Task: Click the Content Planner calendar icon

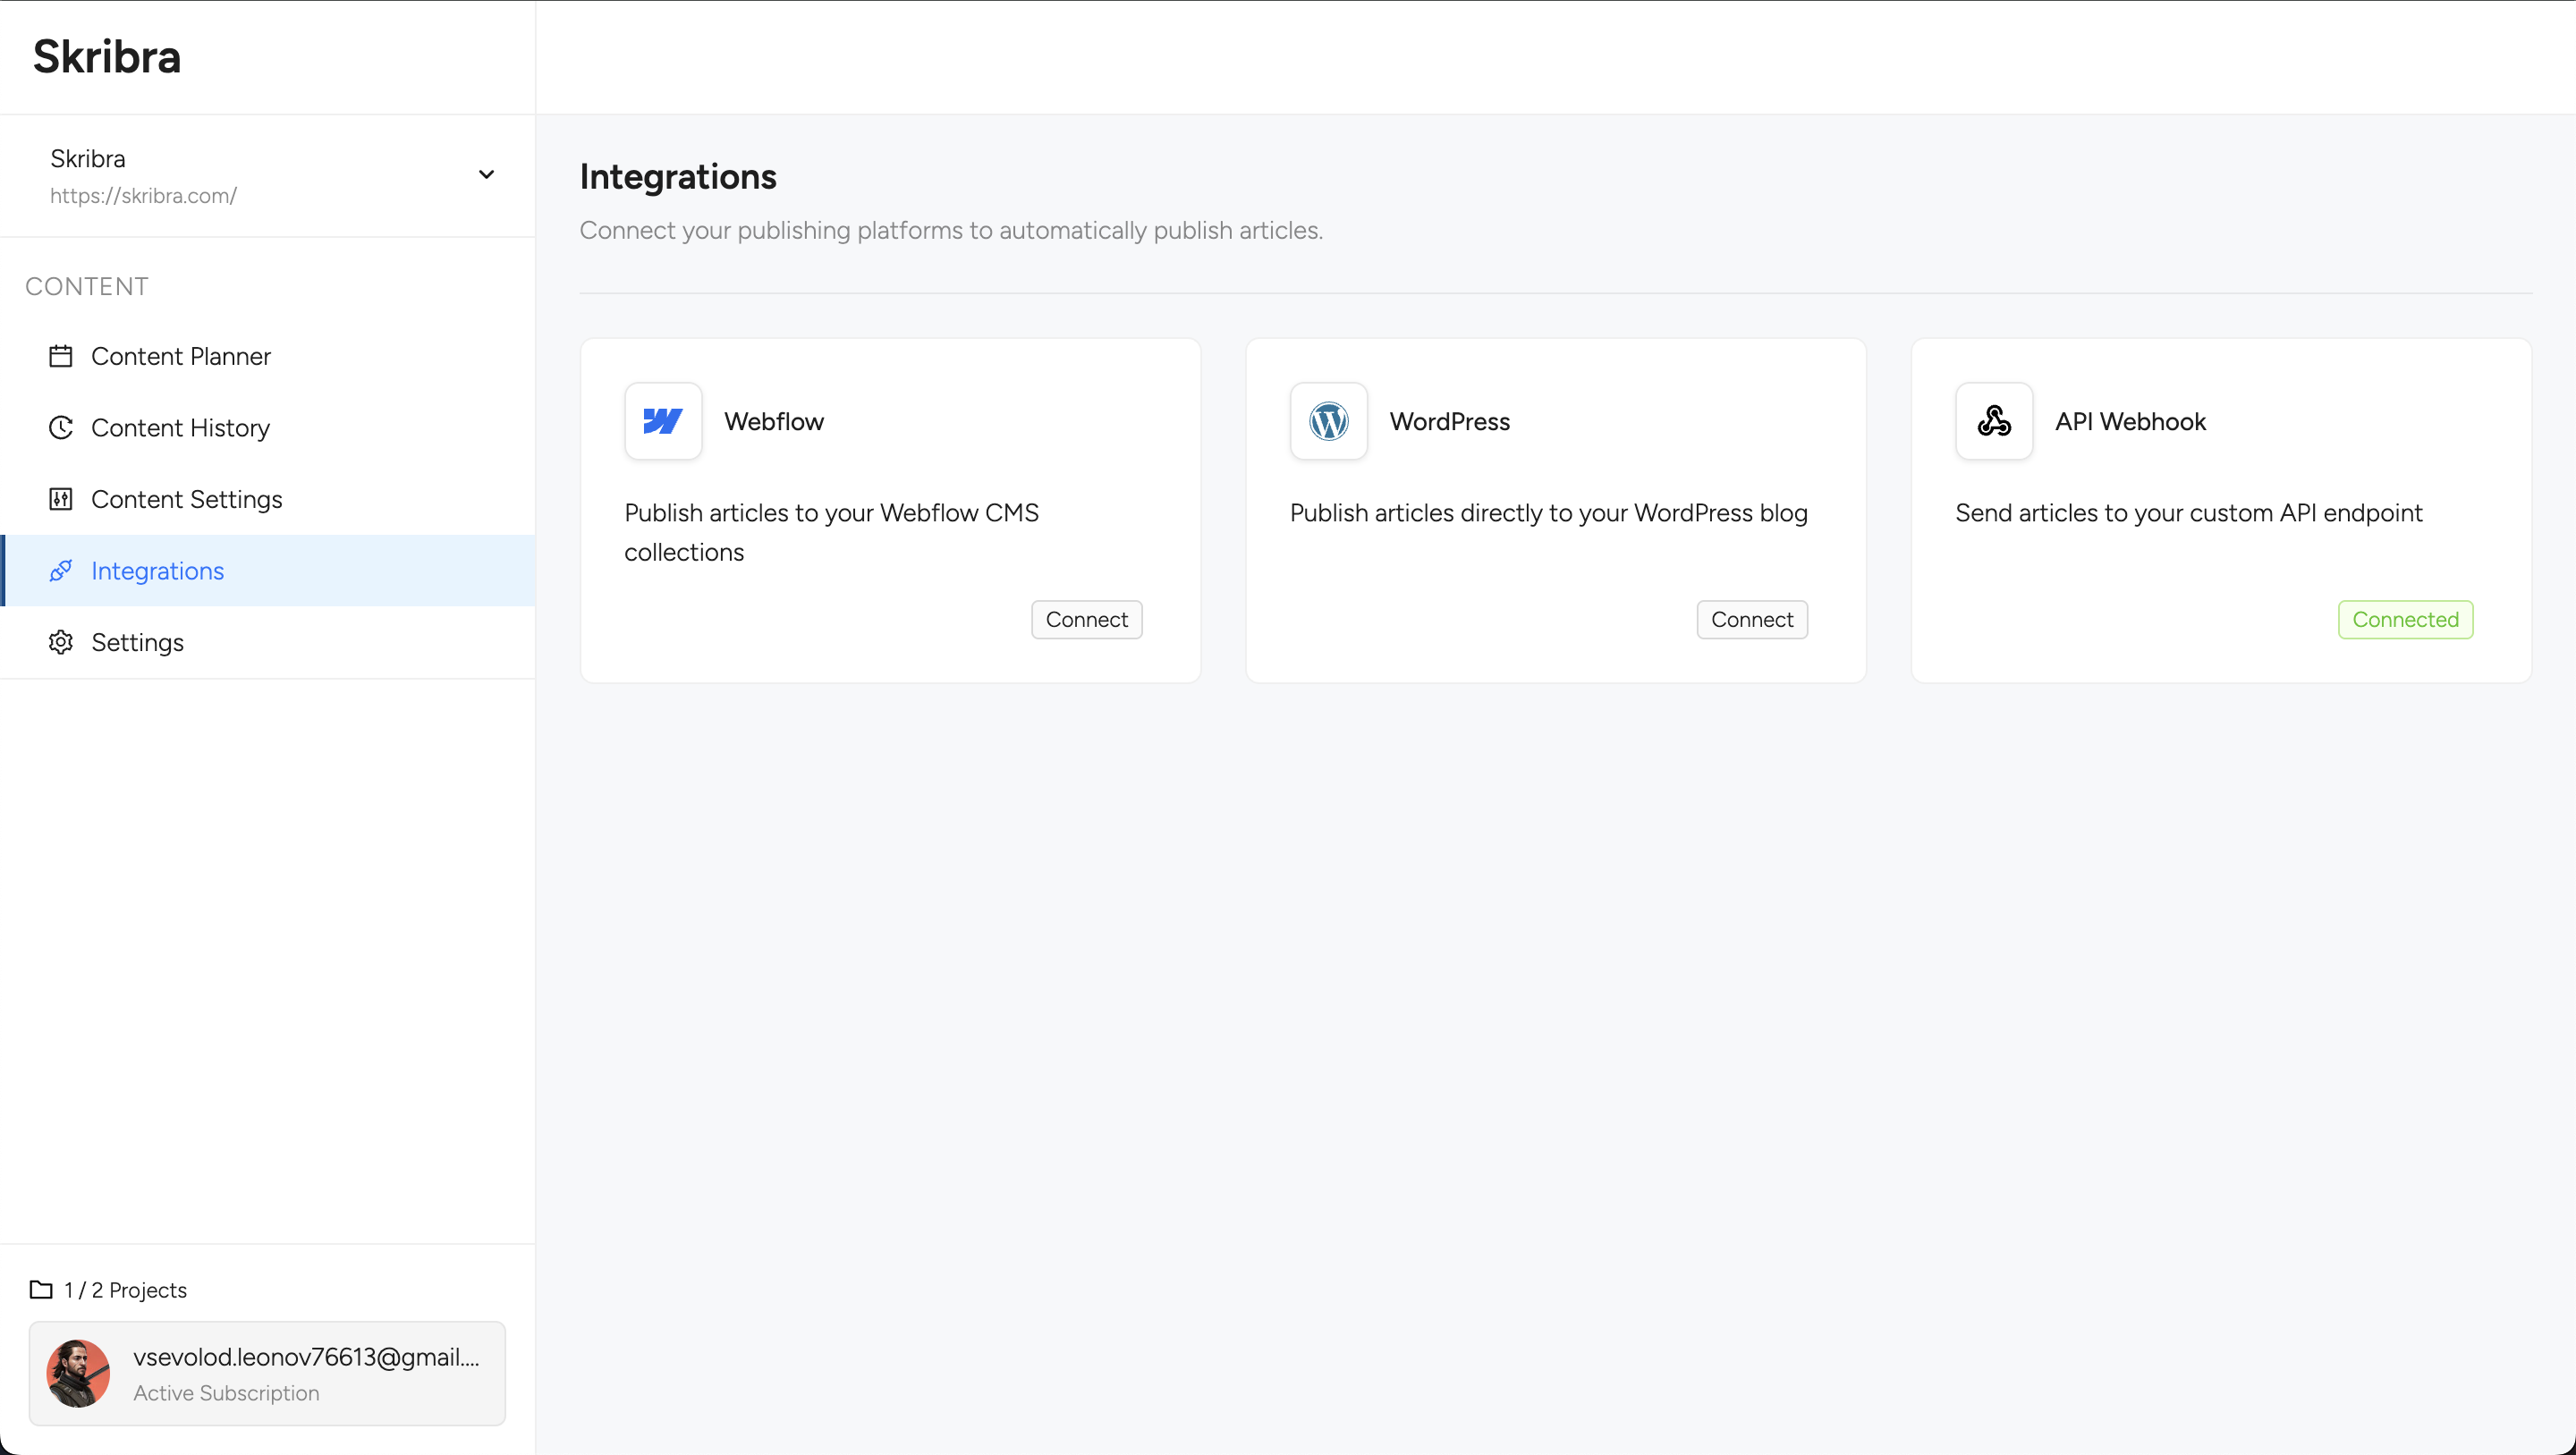Action: tap(61, 356)
